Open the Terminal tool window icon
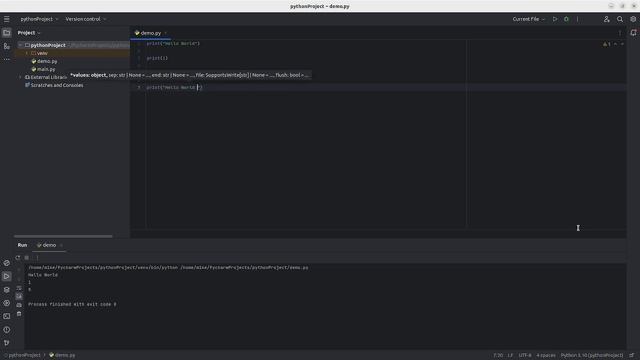640x360 pixels. (x=7, y=316)
